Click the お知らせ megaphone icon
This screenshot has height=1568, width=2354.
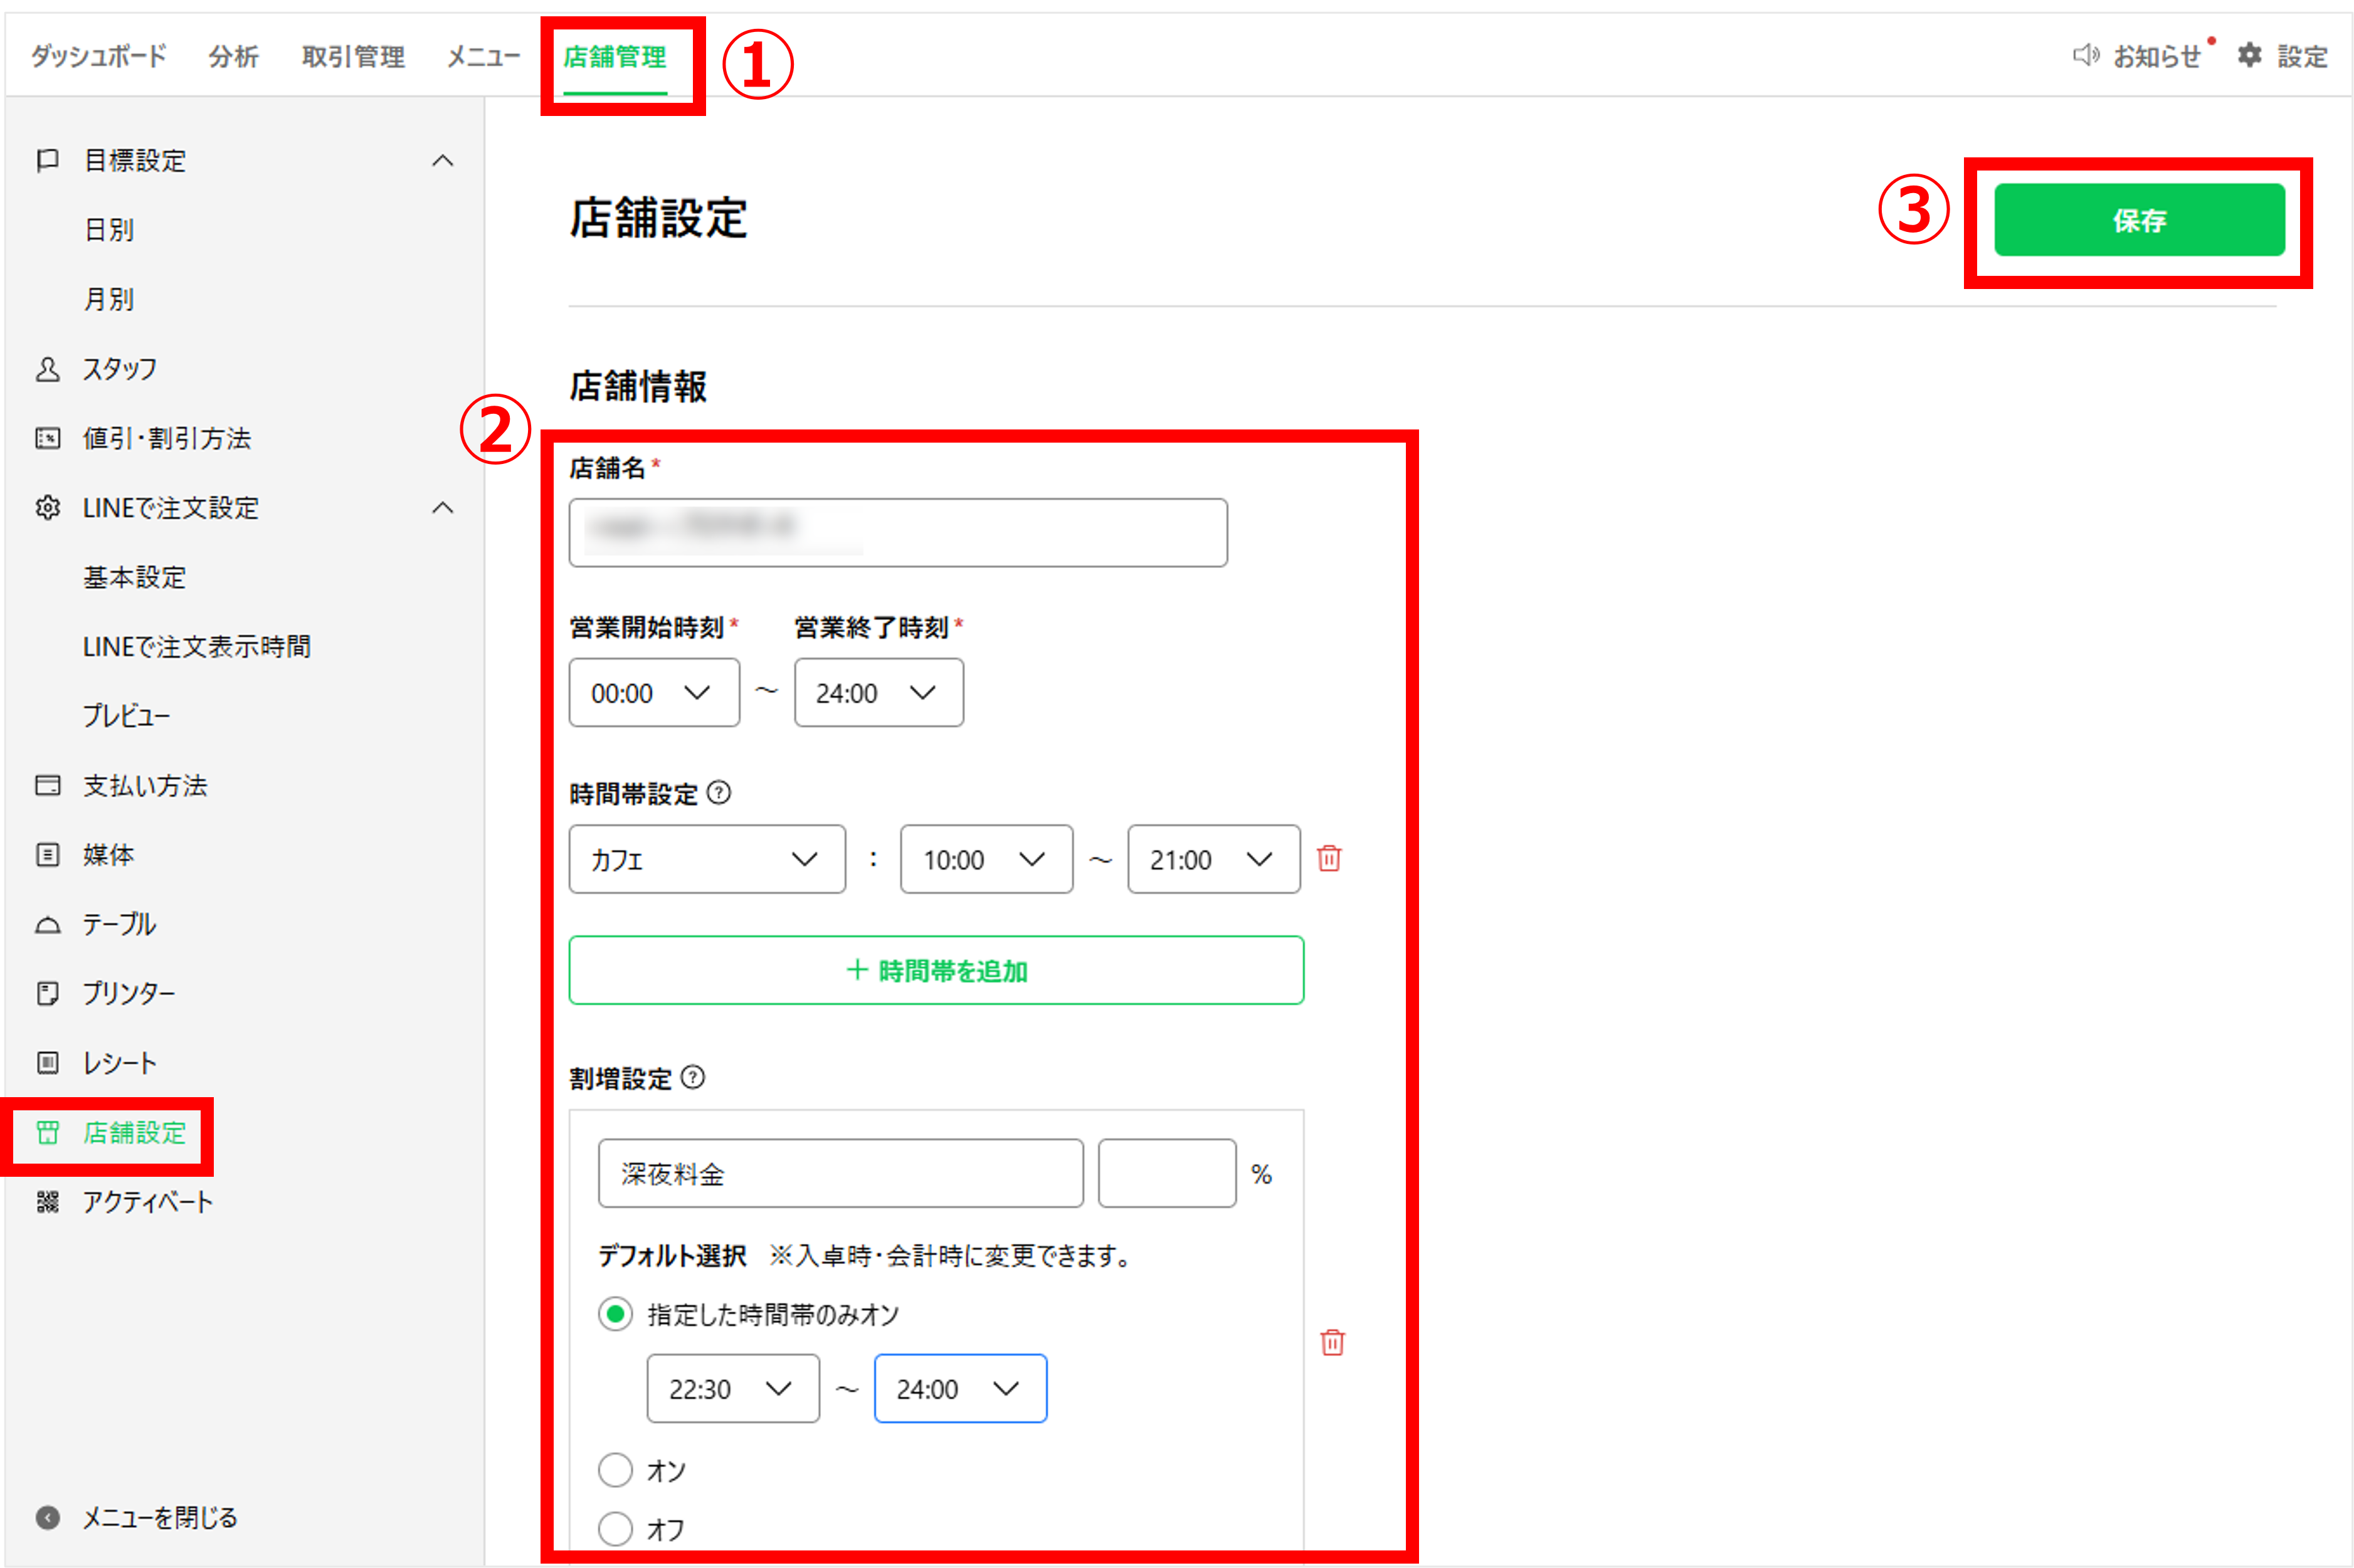(x=2085, y=55)
